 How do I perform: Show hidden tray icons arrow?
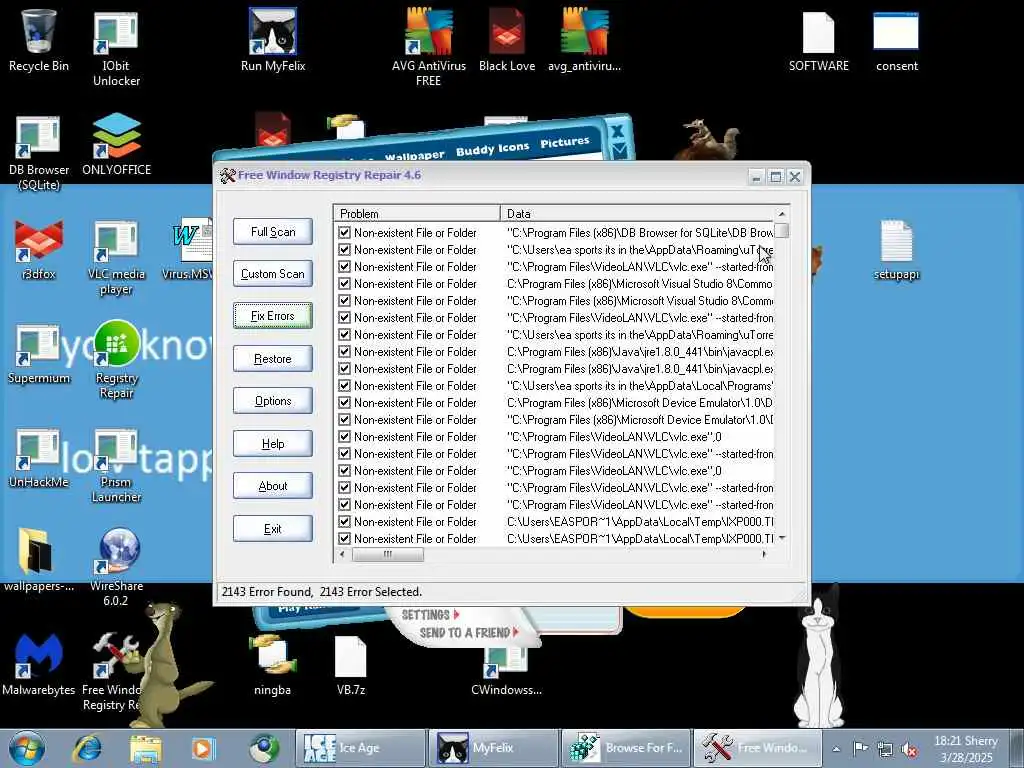837,749
